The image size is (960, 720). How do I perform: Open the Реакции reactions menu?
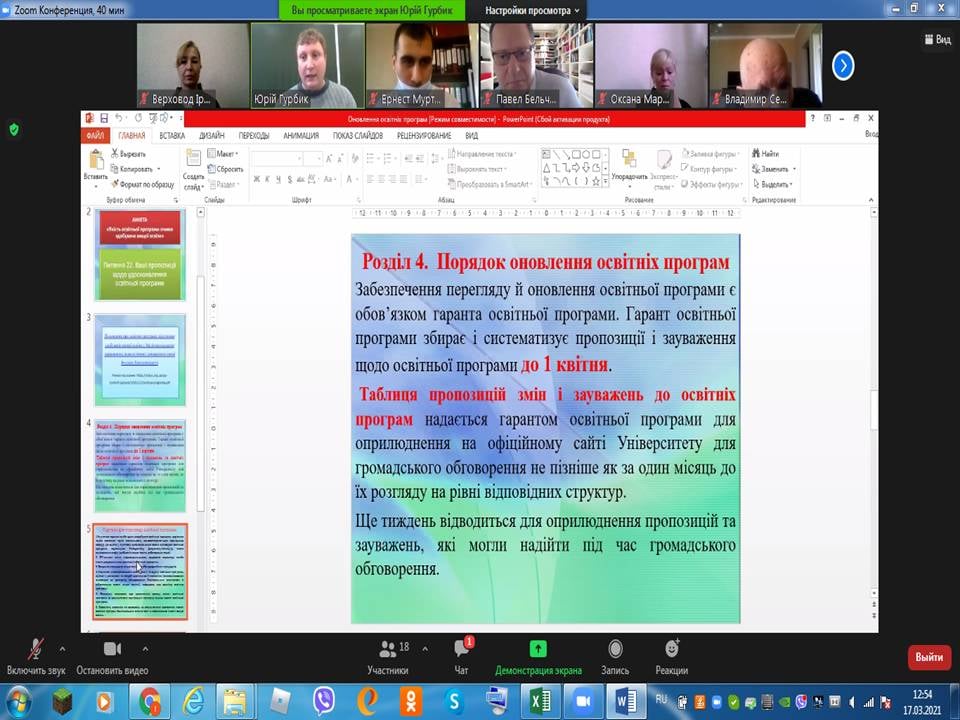[x=671, y=650]
